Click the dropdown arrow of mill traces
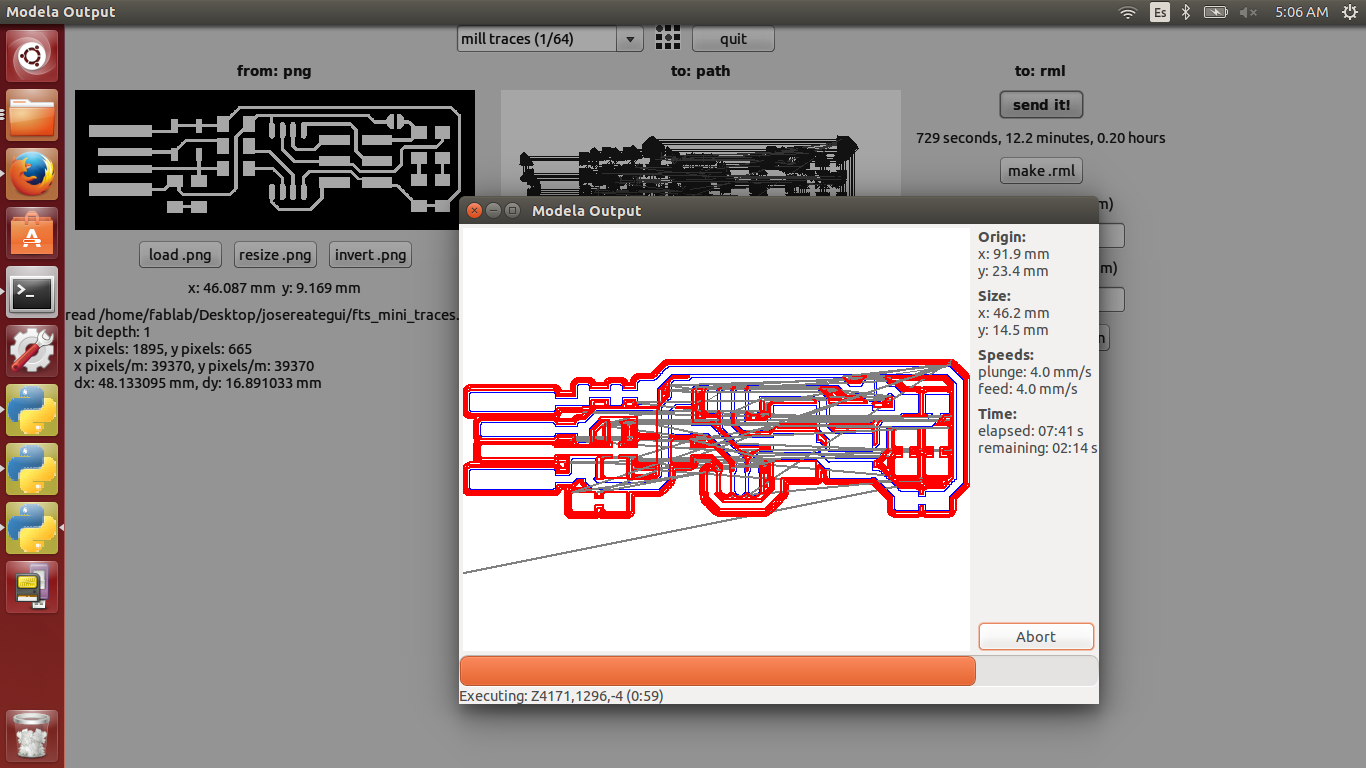Viewport: 1366px width, 768px height. [x=630, y=40]
